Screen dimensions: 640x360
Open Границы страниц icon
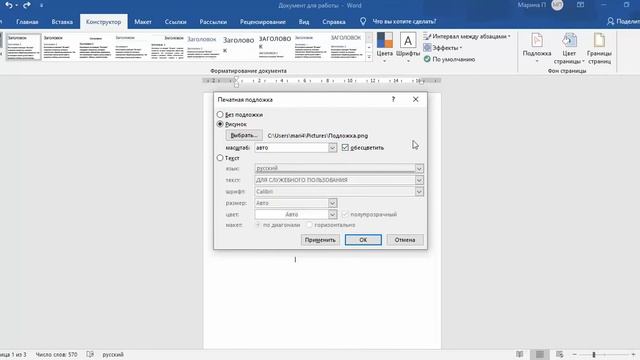click(x=599, y=41)
